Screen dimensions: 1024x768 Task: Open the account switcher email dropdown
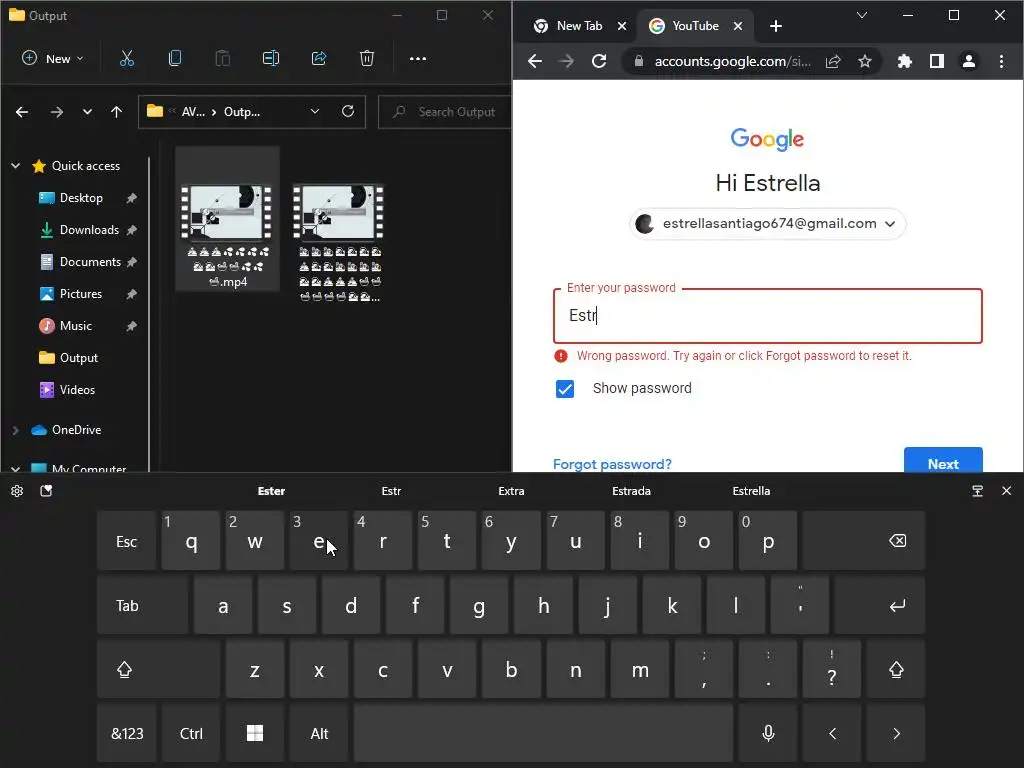[x=767, y=224]
